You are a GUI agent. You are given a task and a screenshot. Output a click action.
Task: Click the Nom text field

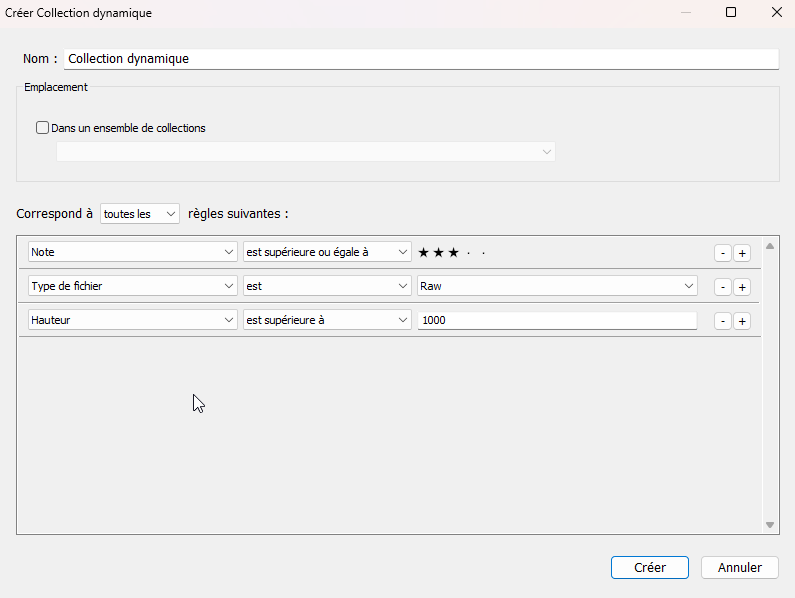420,59
